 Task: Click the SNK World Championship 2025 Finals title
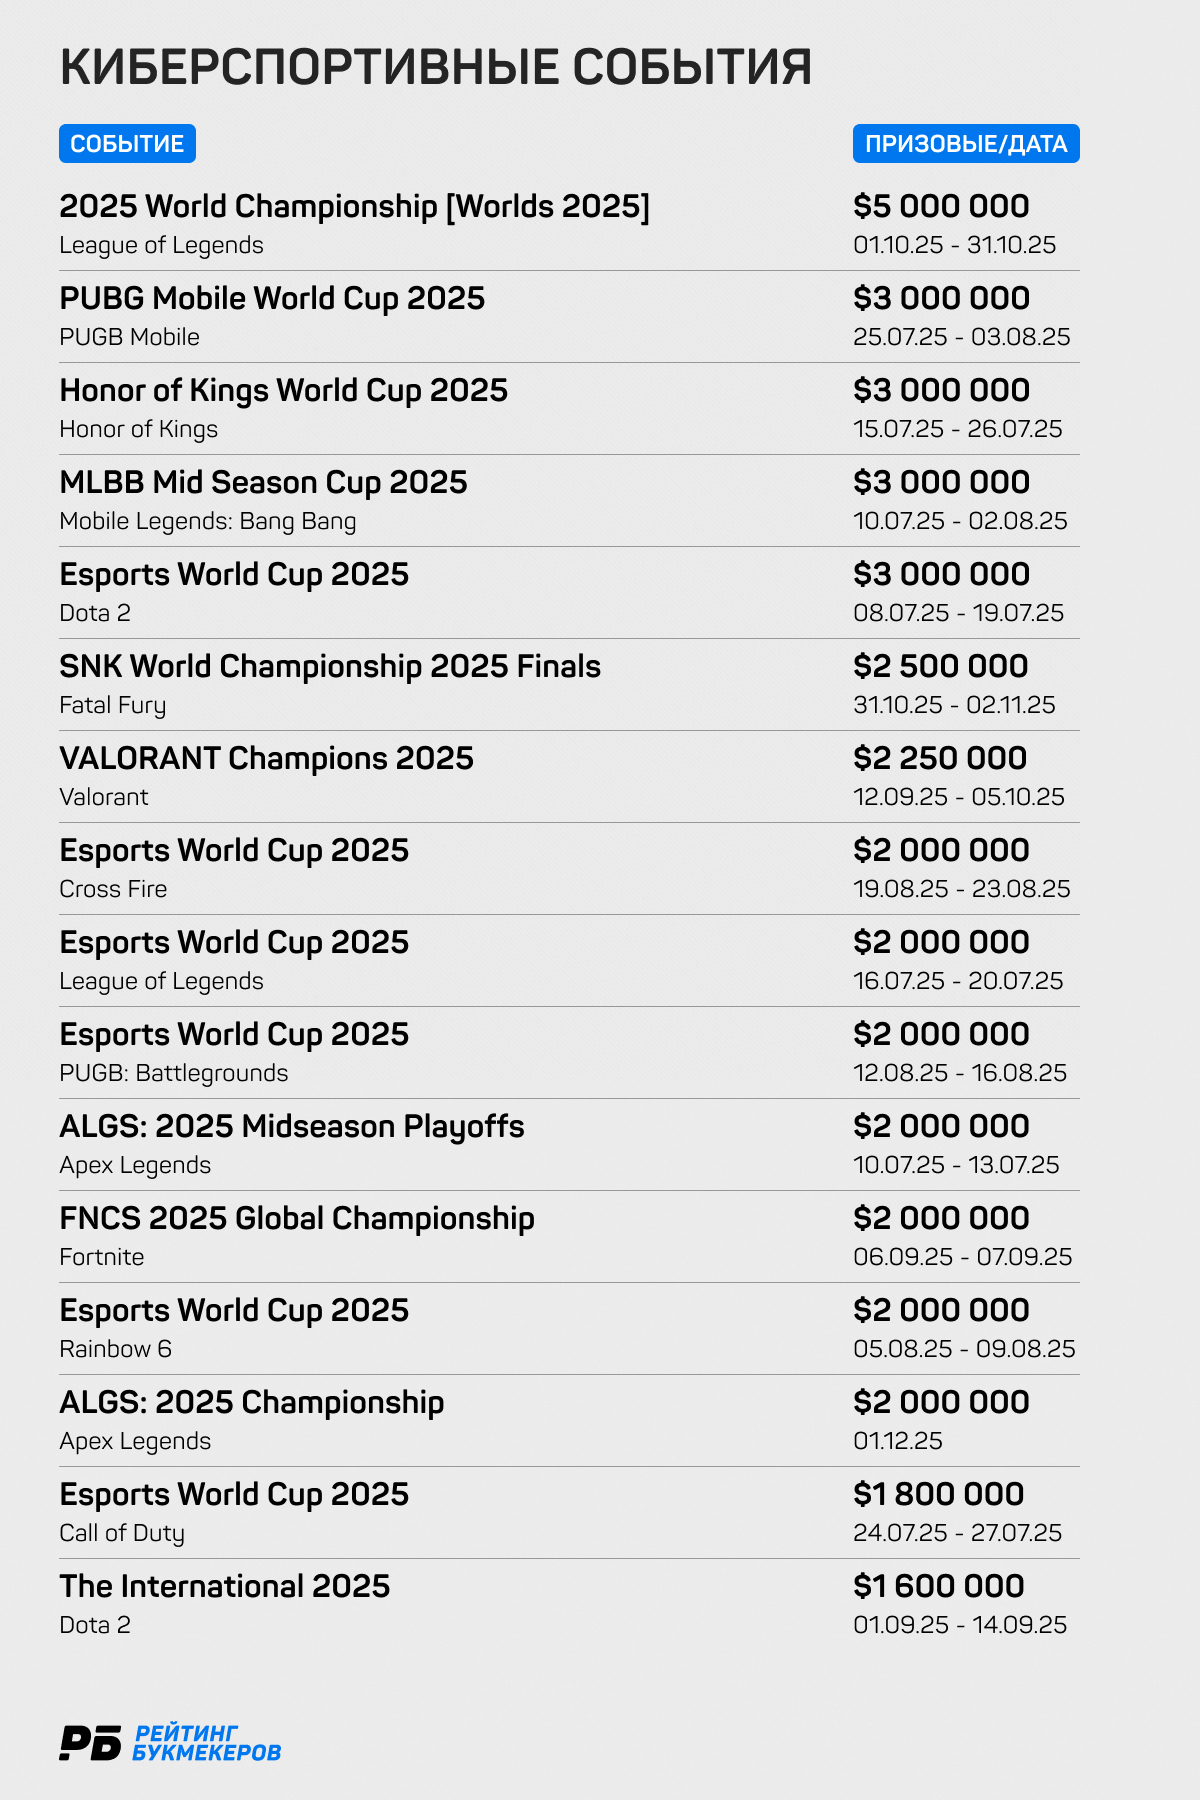click(330, 667)
